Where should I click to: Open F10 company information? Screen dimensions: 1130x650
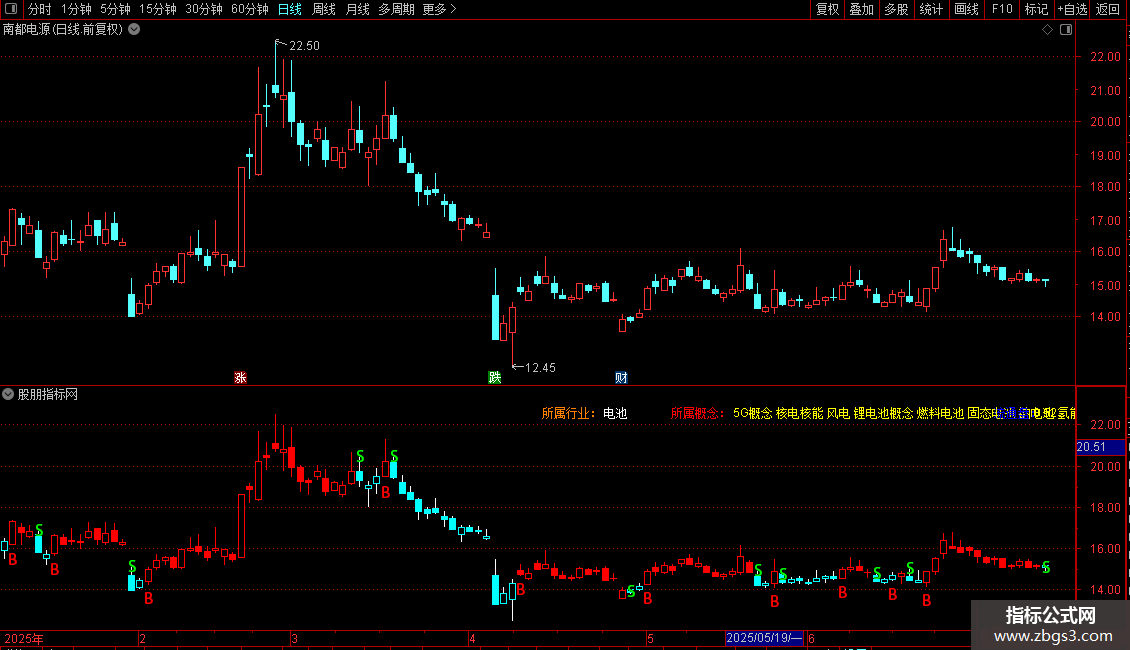pos(1002,9)
